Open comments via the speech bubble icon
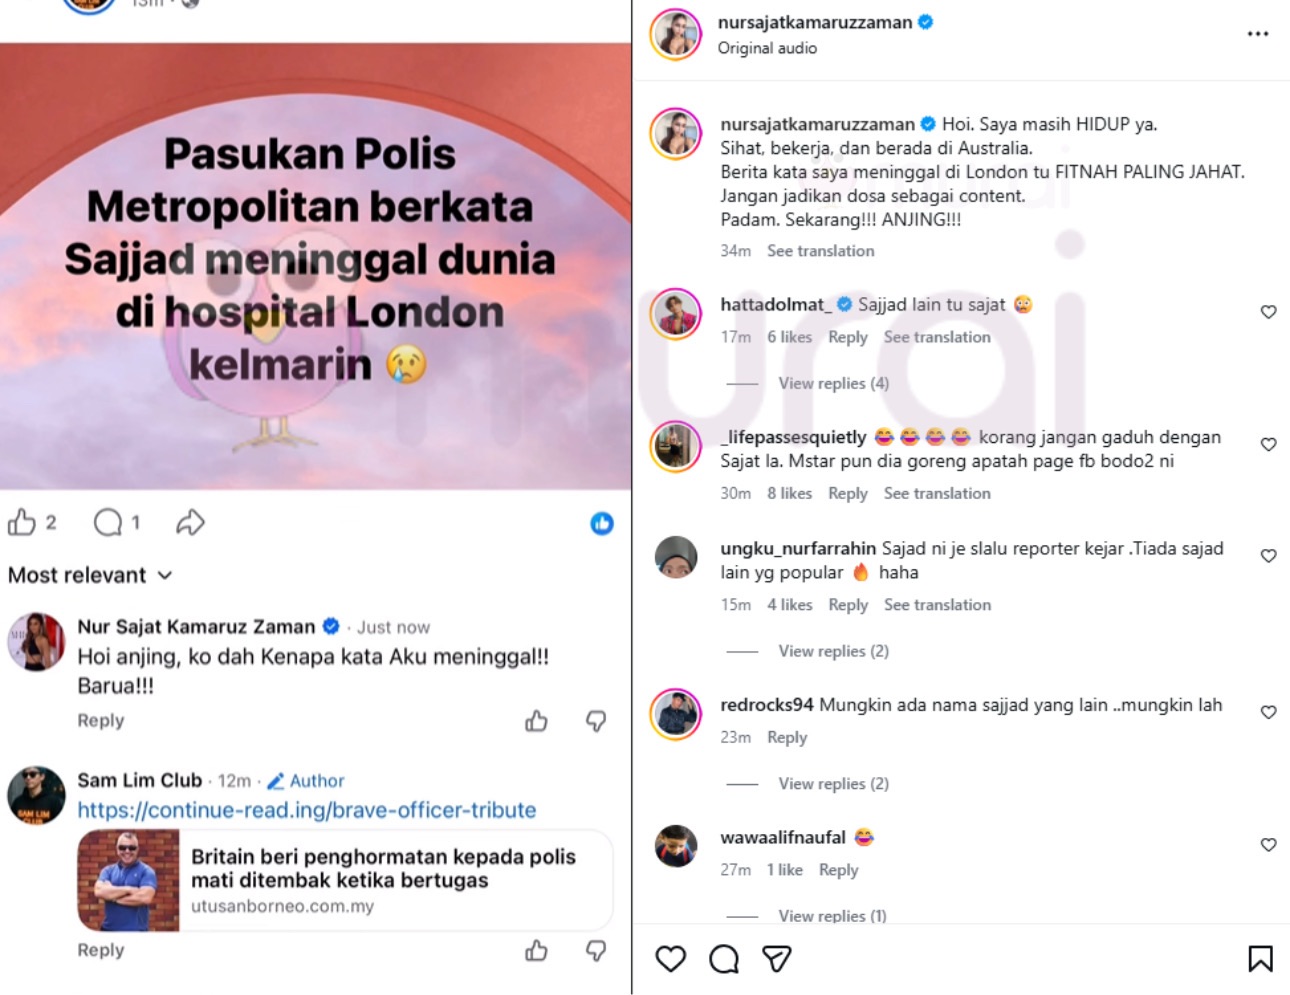Image resolution: width=1290 pixels, height=995 pixels. click(108, 522)
